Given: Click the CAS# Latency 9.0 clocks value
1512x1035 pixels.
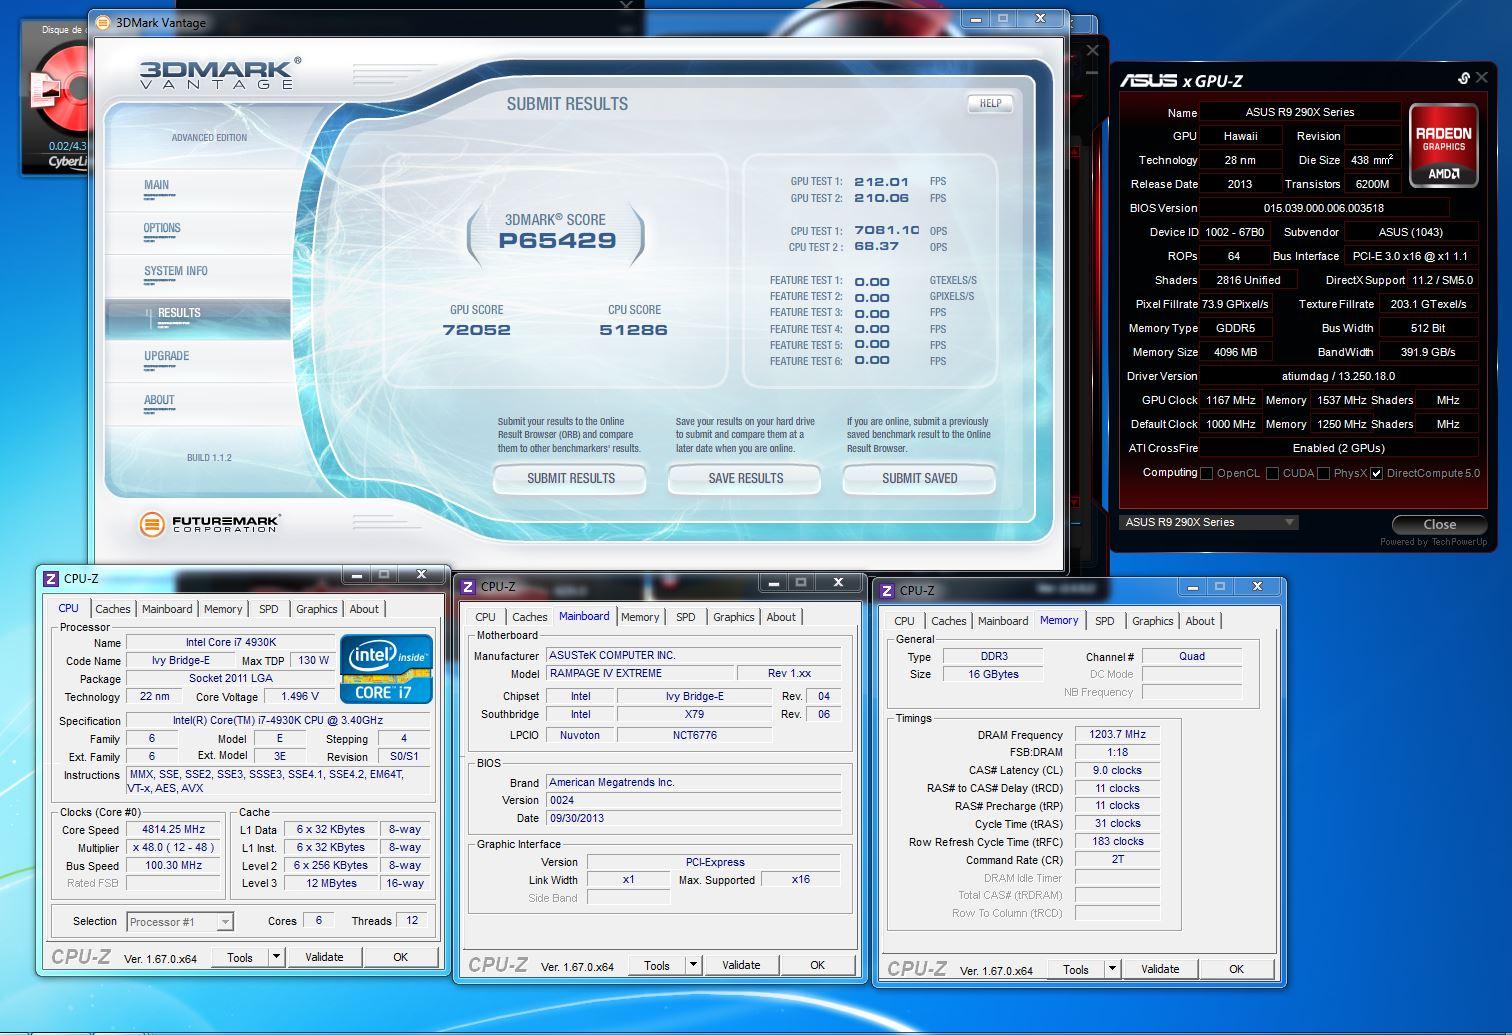Looking at the screenshot, I should point(1117,770).
